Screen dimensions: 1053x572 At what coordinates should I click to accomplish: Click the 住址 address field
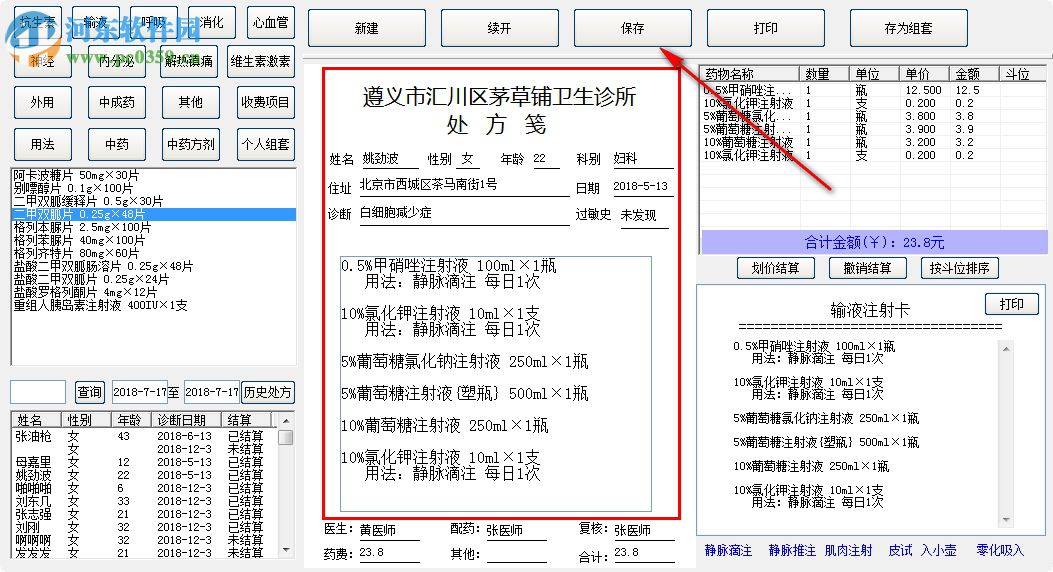click(x=464, y=185)
